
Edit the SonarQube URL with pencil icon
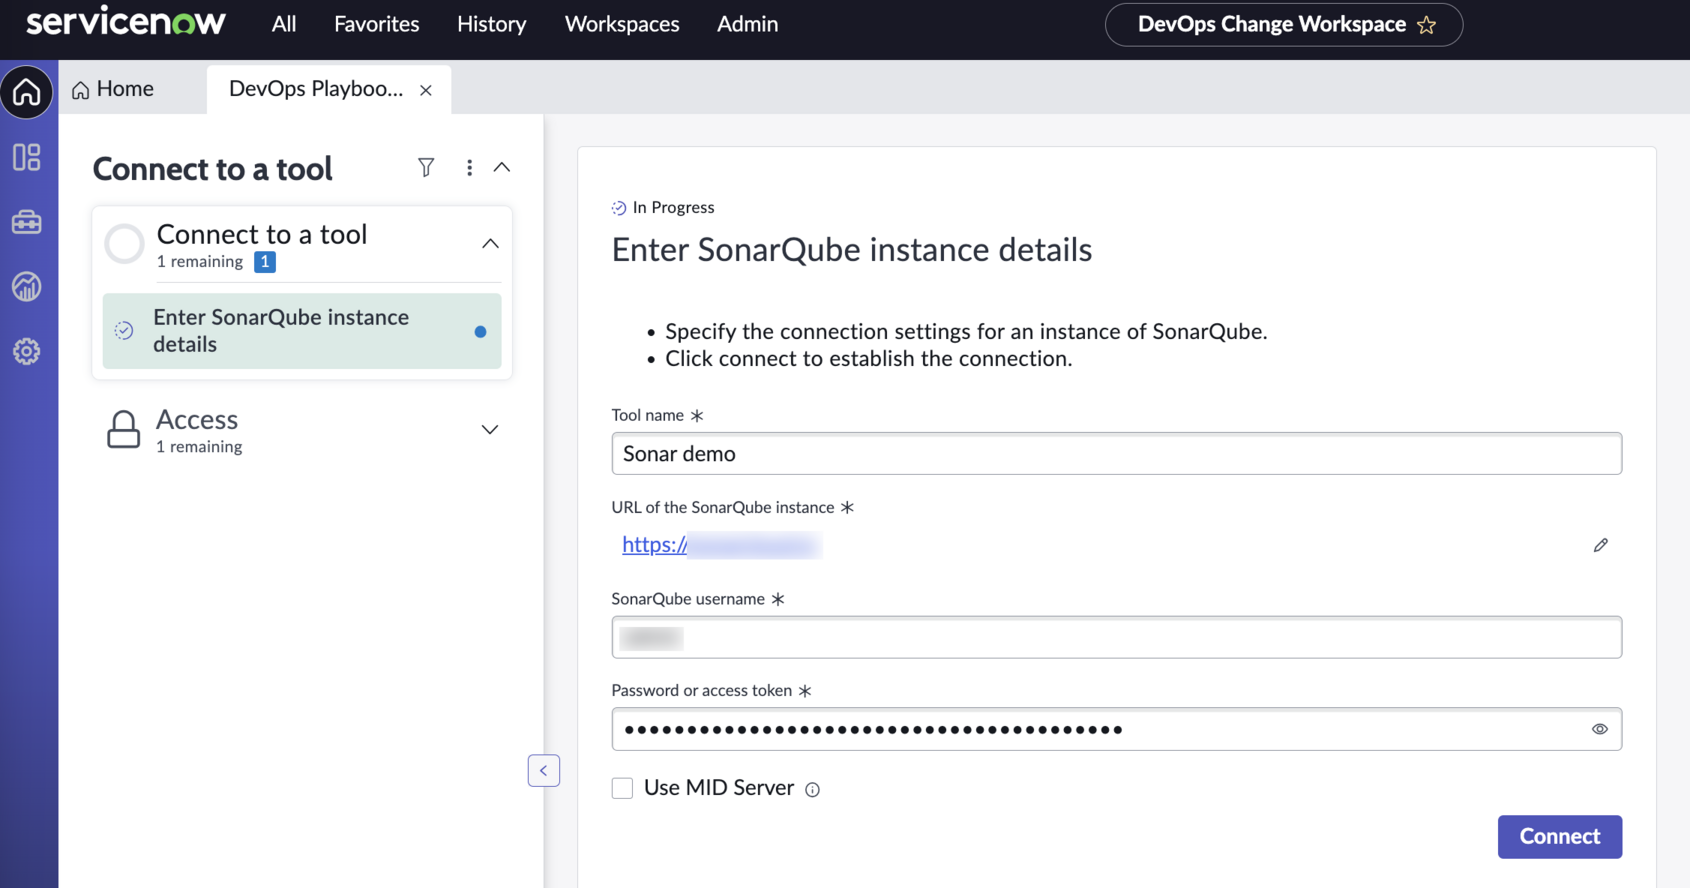[1600, 545]
